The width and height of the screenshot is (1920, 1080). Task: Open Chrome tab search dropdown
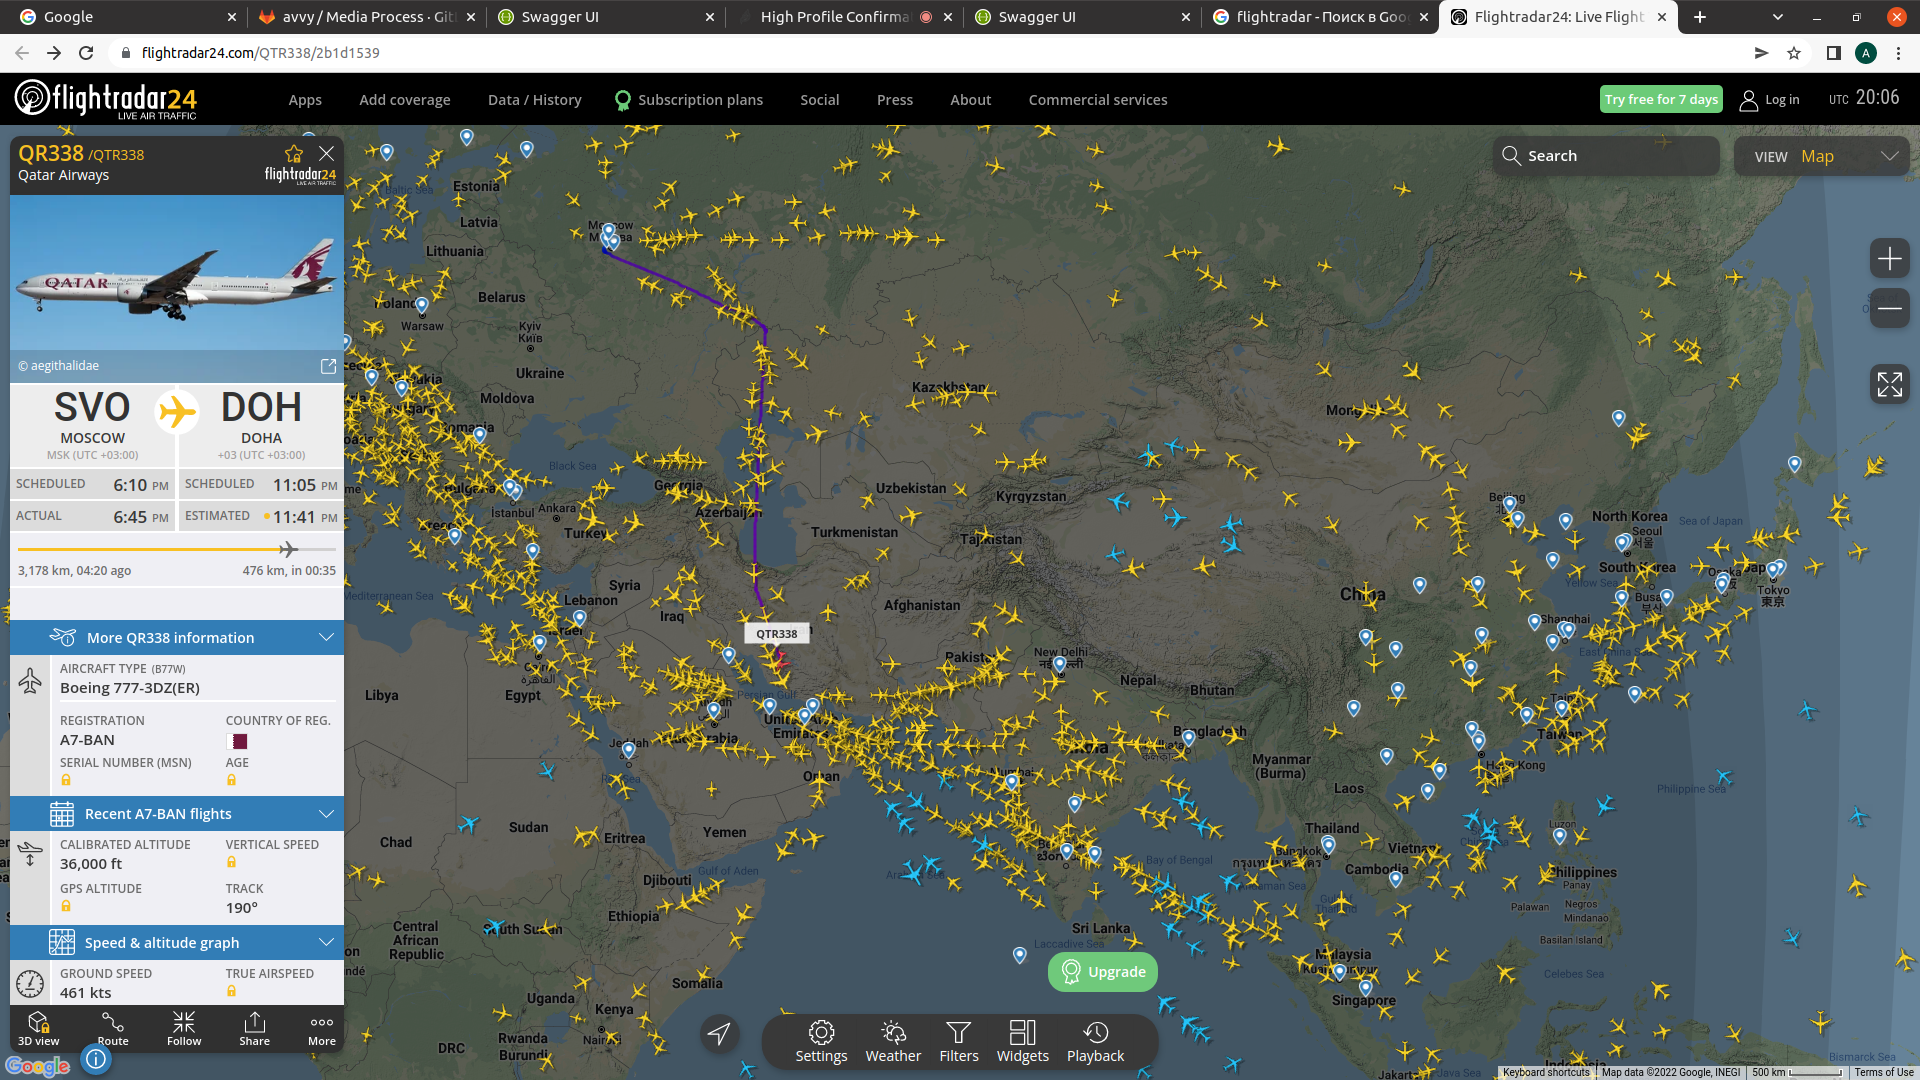pyautogui.click(x=1777, y=17)
